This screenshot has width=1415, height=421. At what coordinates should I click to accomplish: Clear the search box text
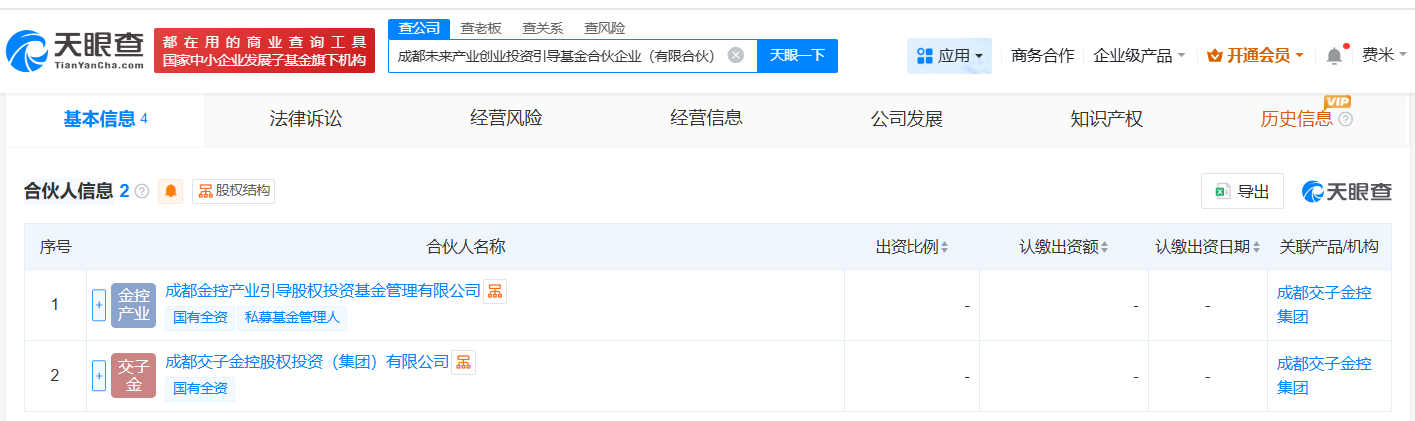click(x=736, y=55)
